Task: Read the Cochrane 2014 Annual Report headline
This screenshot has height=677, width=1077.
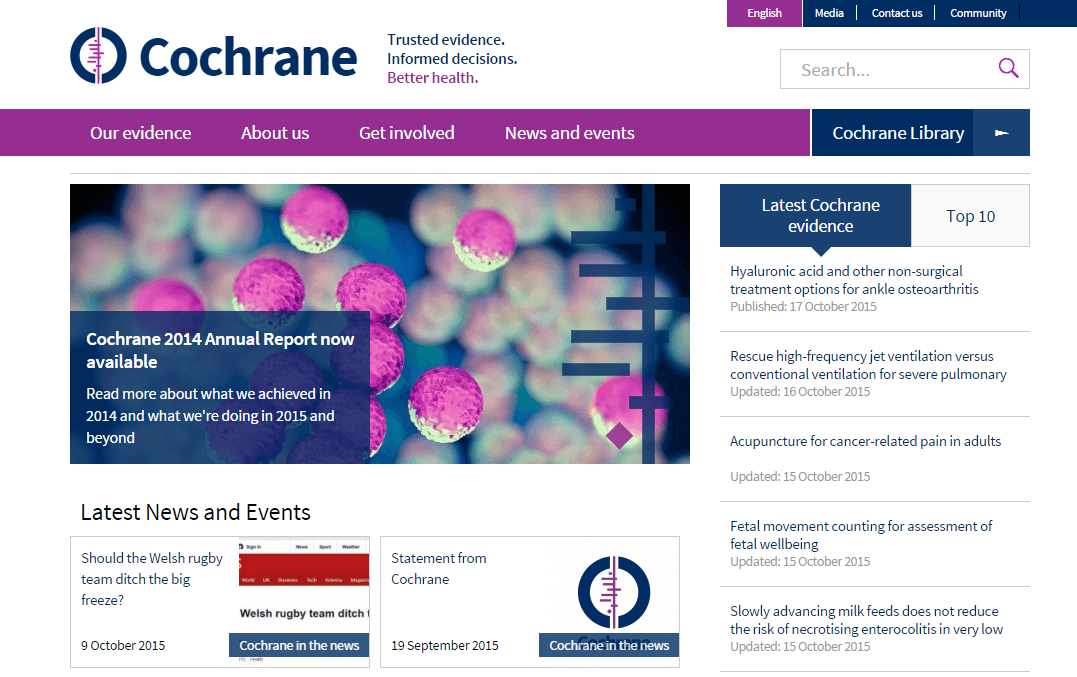Action: pos(220,350)
